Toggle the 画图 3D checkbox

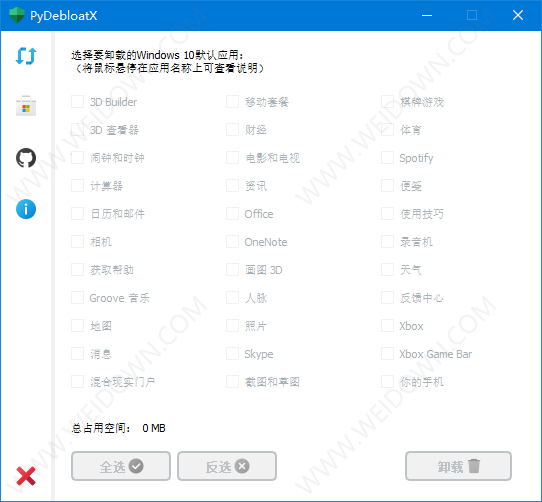(x=232, y=270)
